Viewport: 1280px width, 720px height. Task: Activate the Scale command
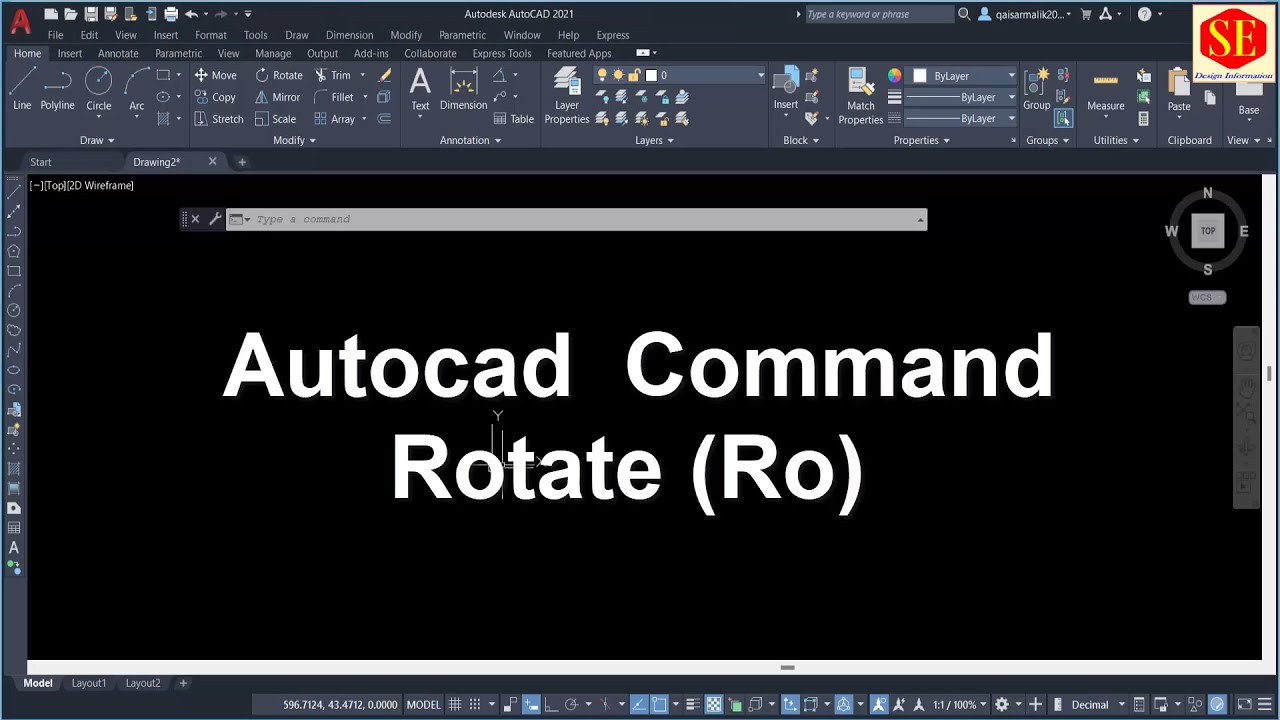coord(275,118)
